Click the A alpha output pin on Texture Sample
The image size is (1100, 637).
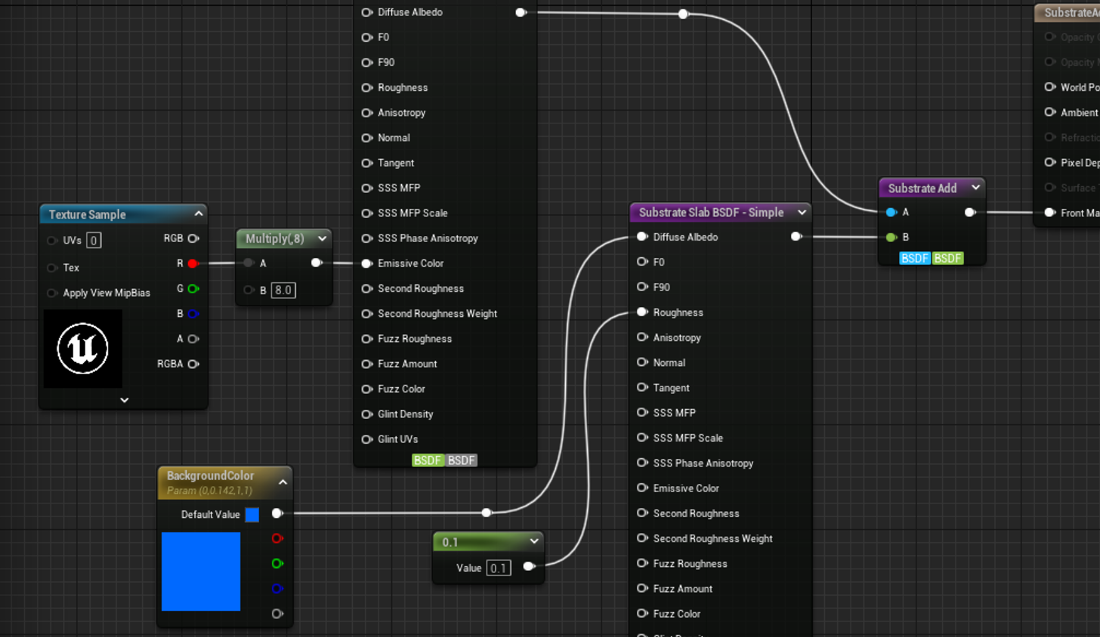[193, 339]
